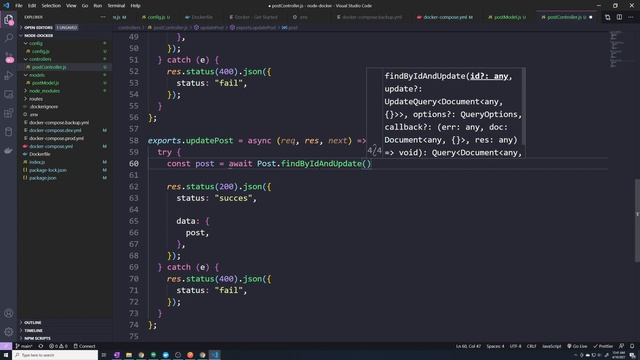The height and width of the screenshot is (360, 640).
Task: Open the Windows Start menu
Action: pyautogui.click(x=6, y=355)
